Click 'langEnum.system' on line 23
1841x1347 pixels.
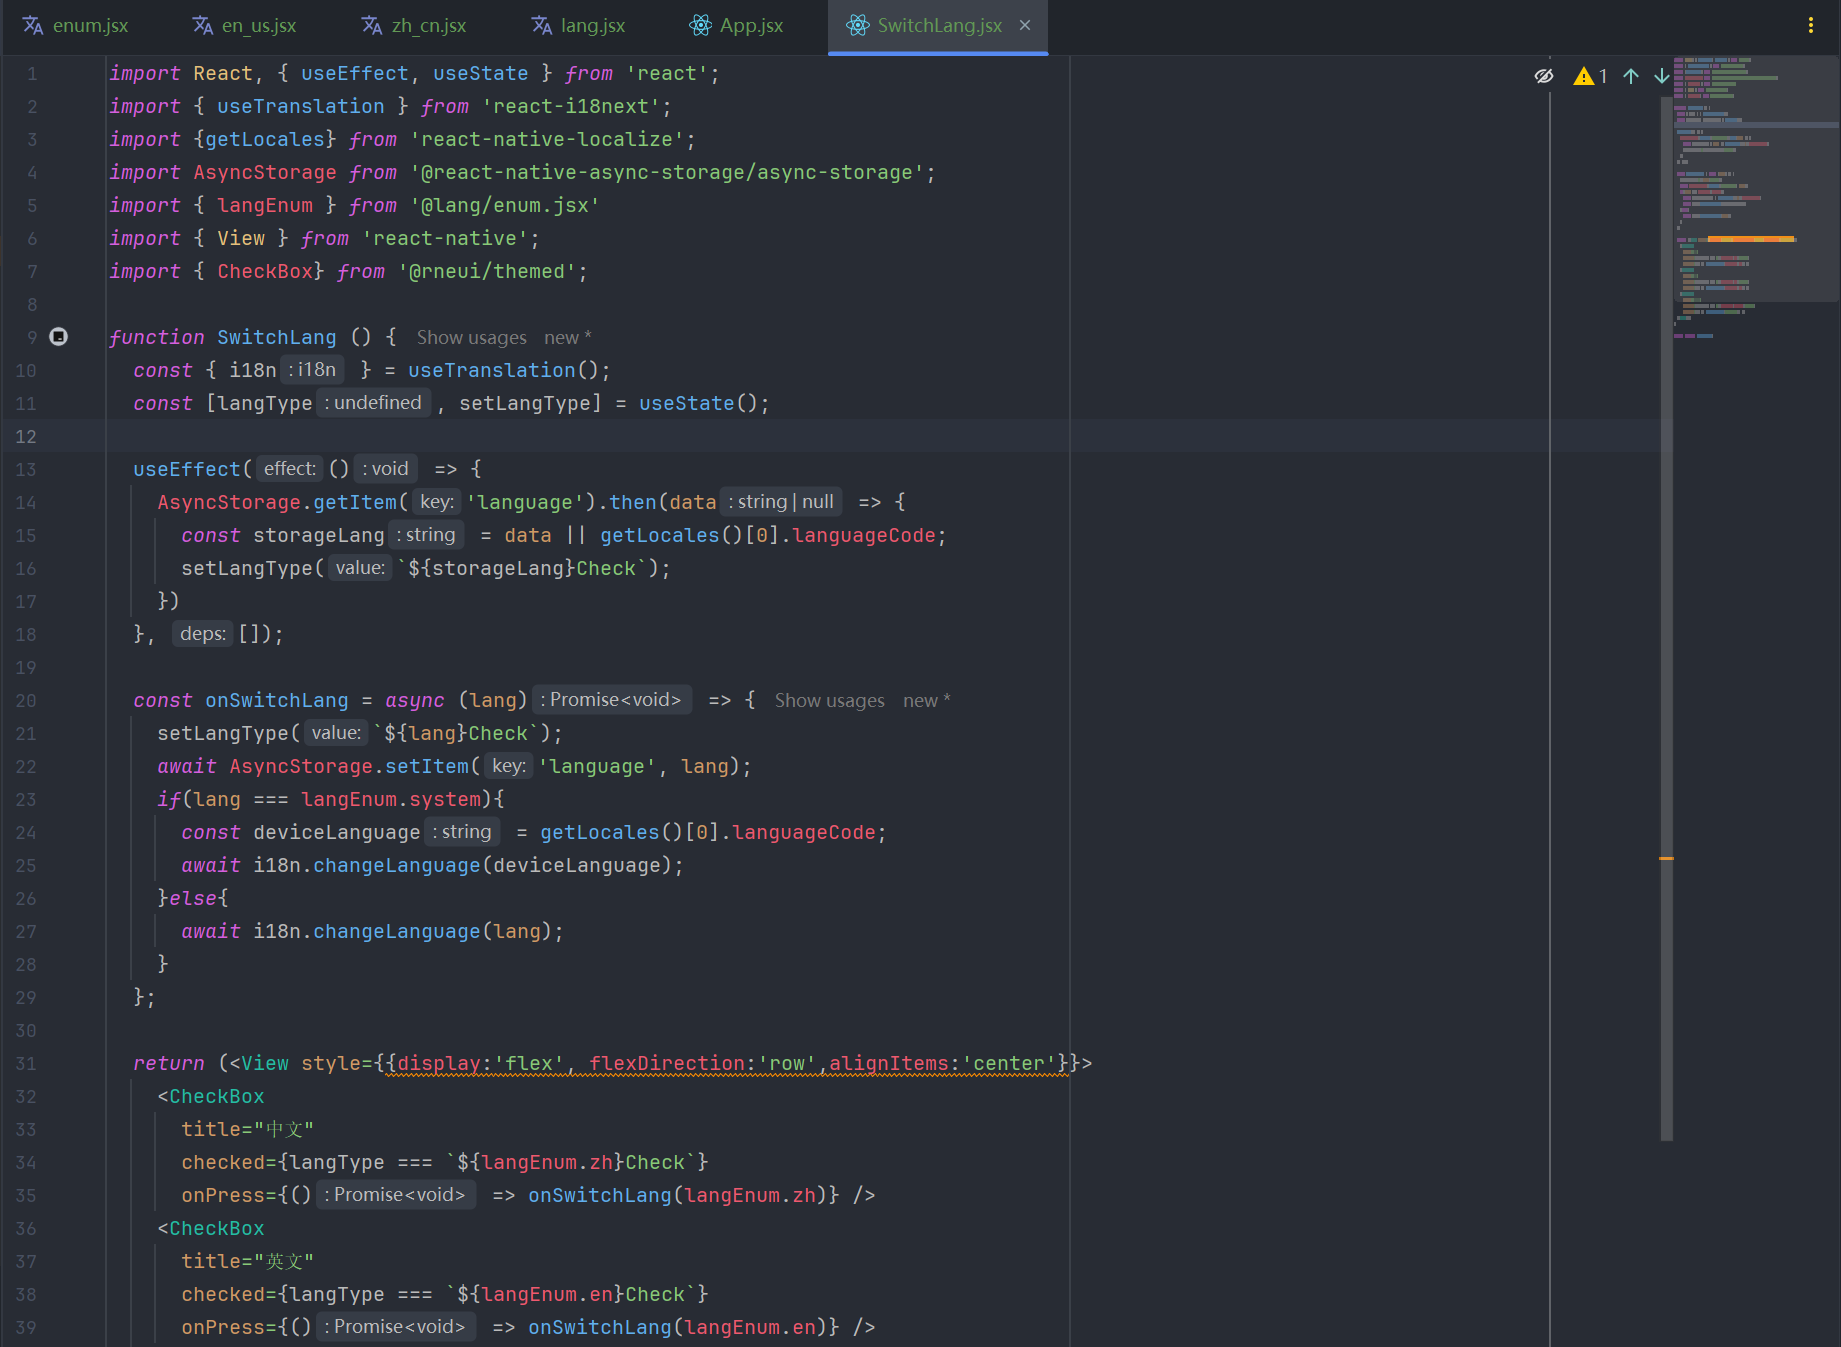(x=391, y=800)
